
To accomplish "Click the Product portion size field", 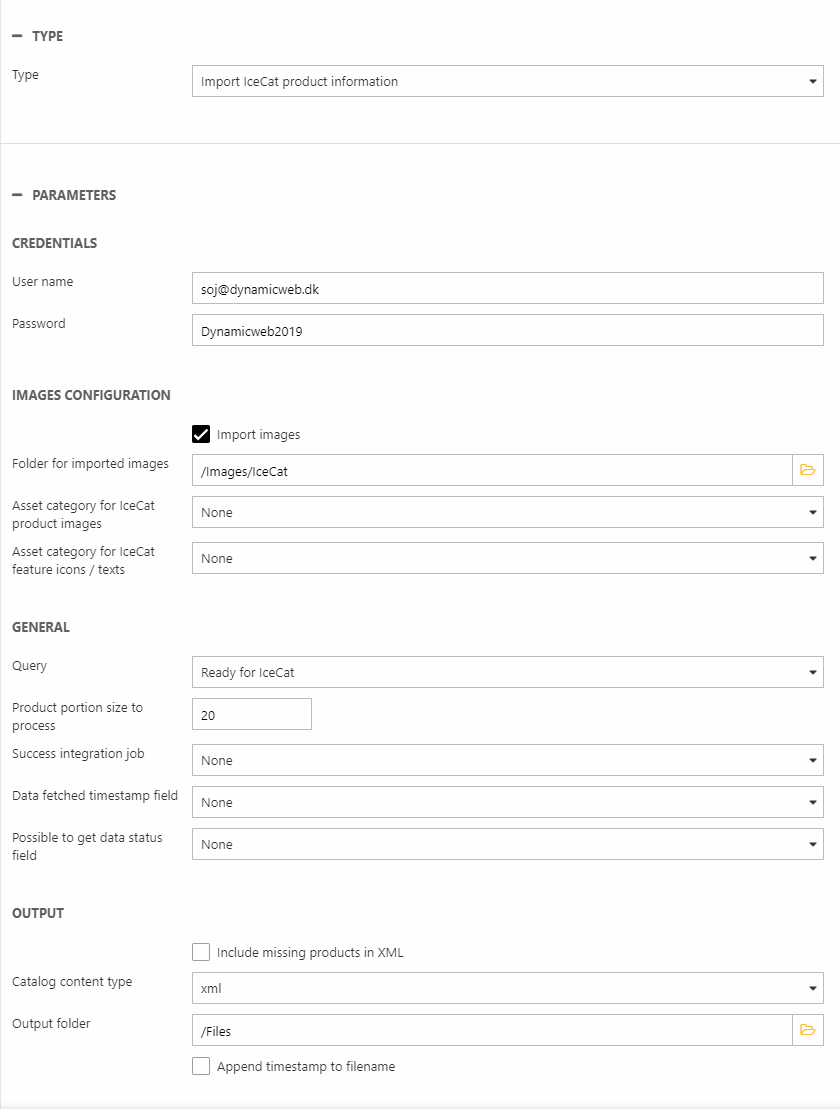I will coord(252,714).
